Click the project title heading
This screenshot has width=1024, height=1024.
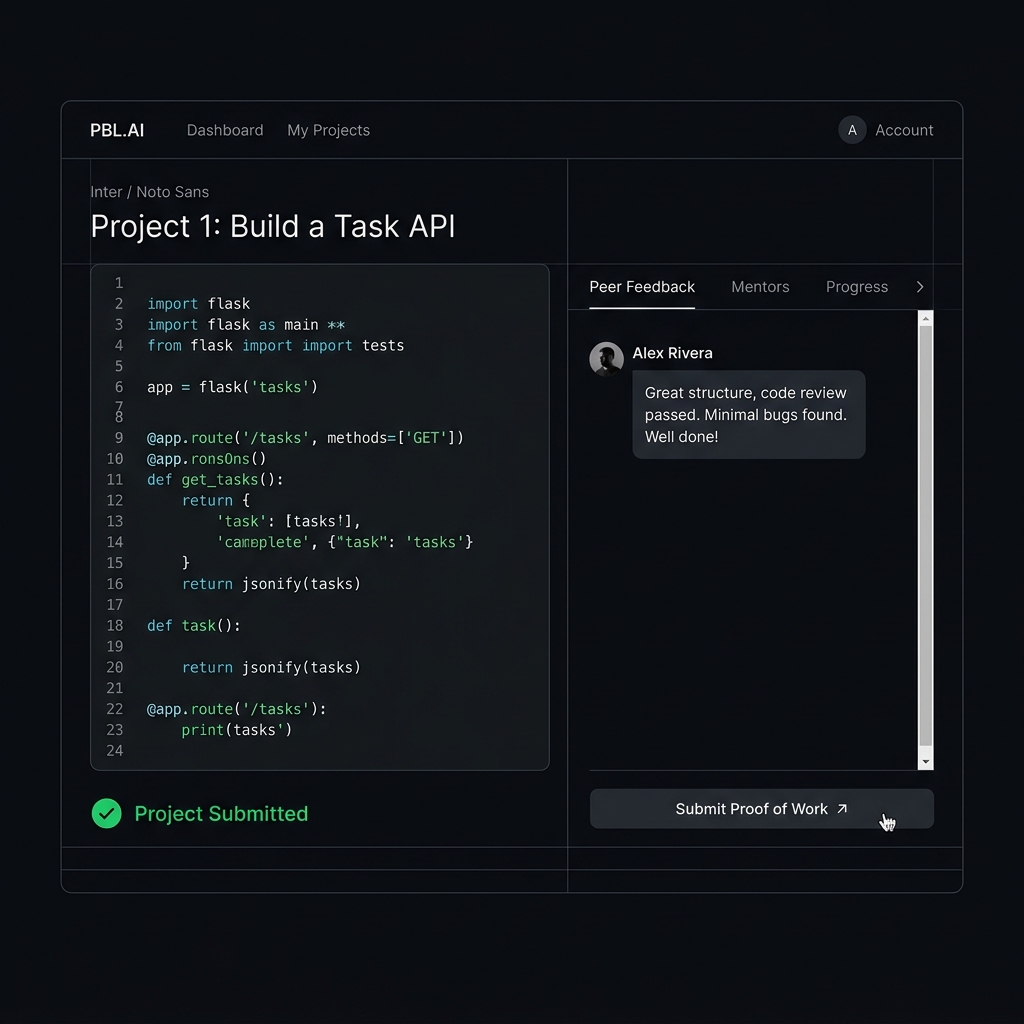272,226
